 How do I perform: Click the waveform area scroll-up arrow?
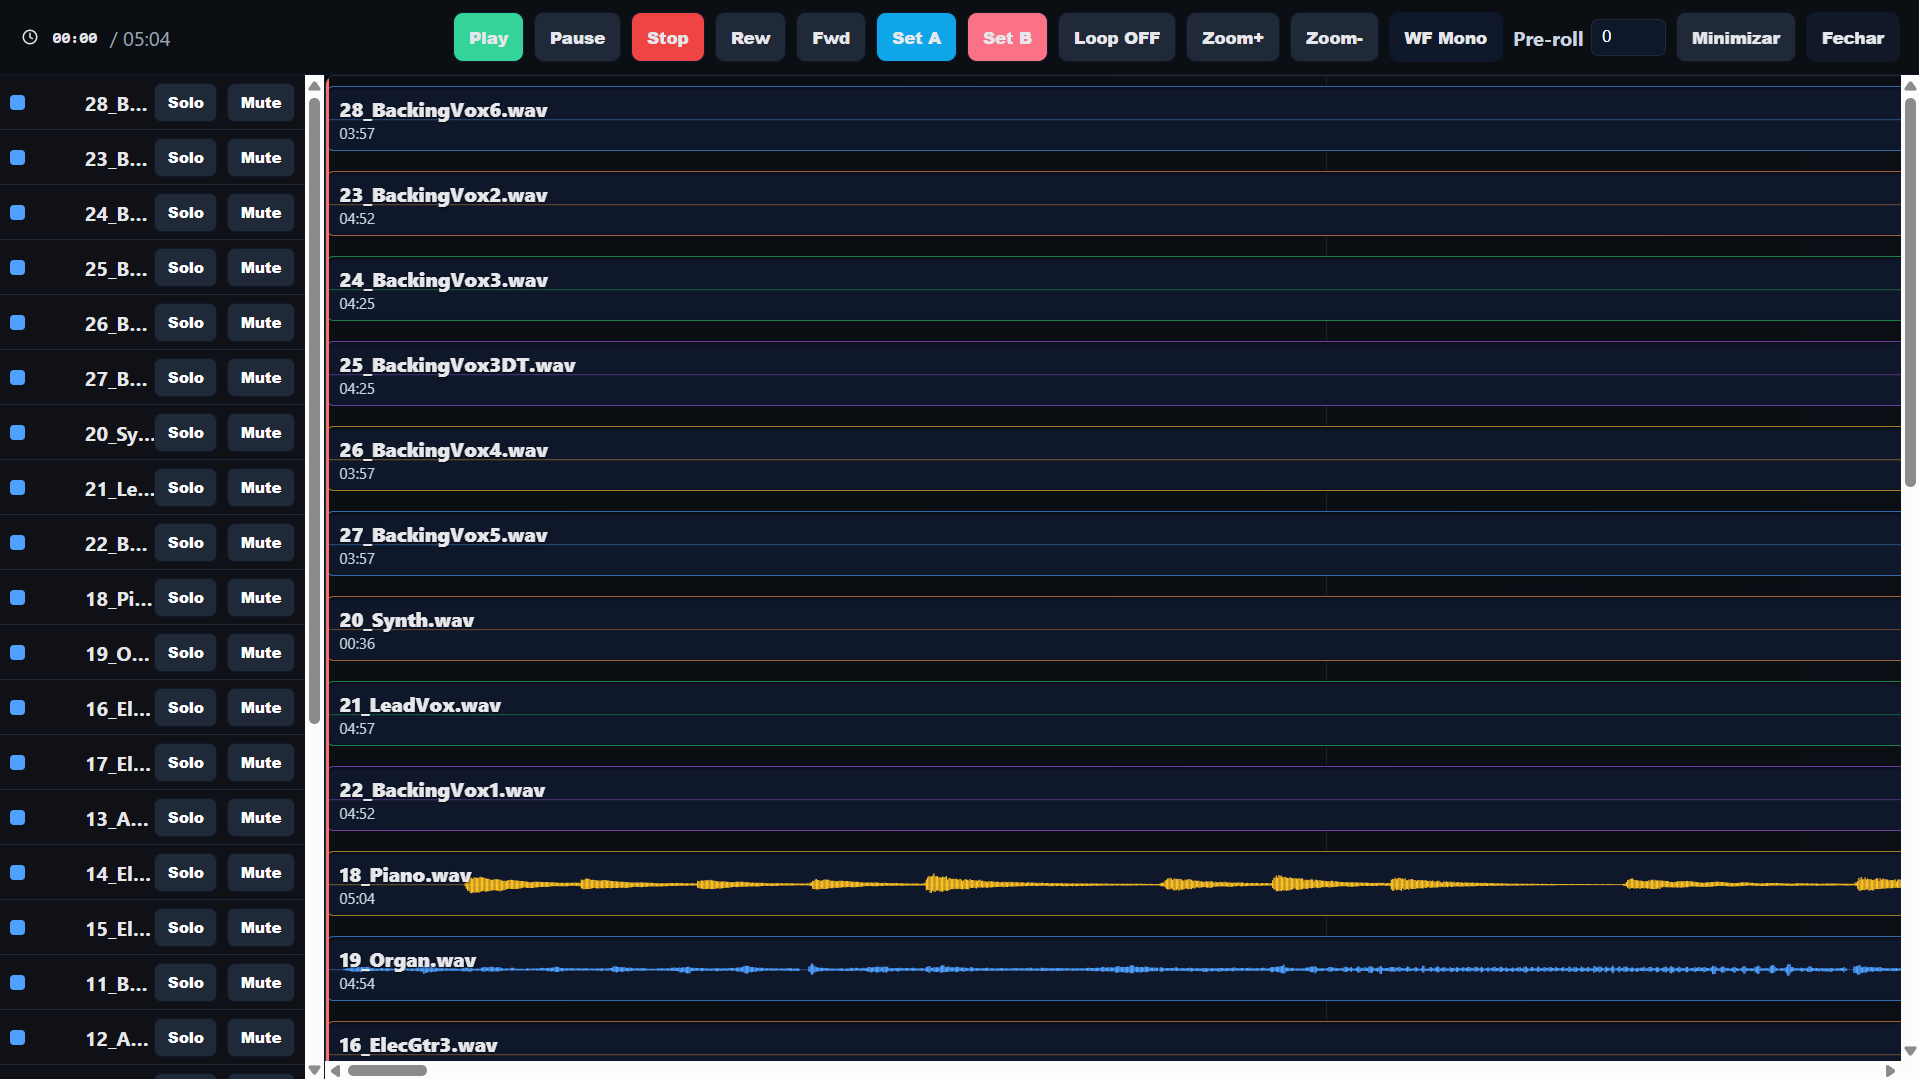[x=1910, y=86]
